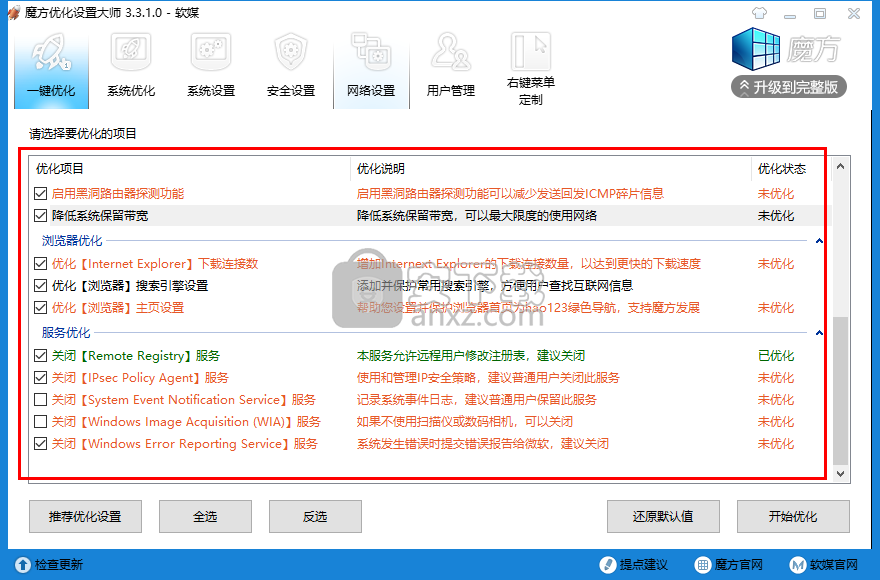
Task: Click the 检查更新 update icon
Action: pyautogui.click(x=21, y=565)
